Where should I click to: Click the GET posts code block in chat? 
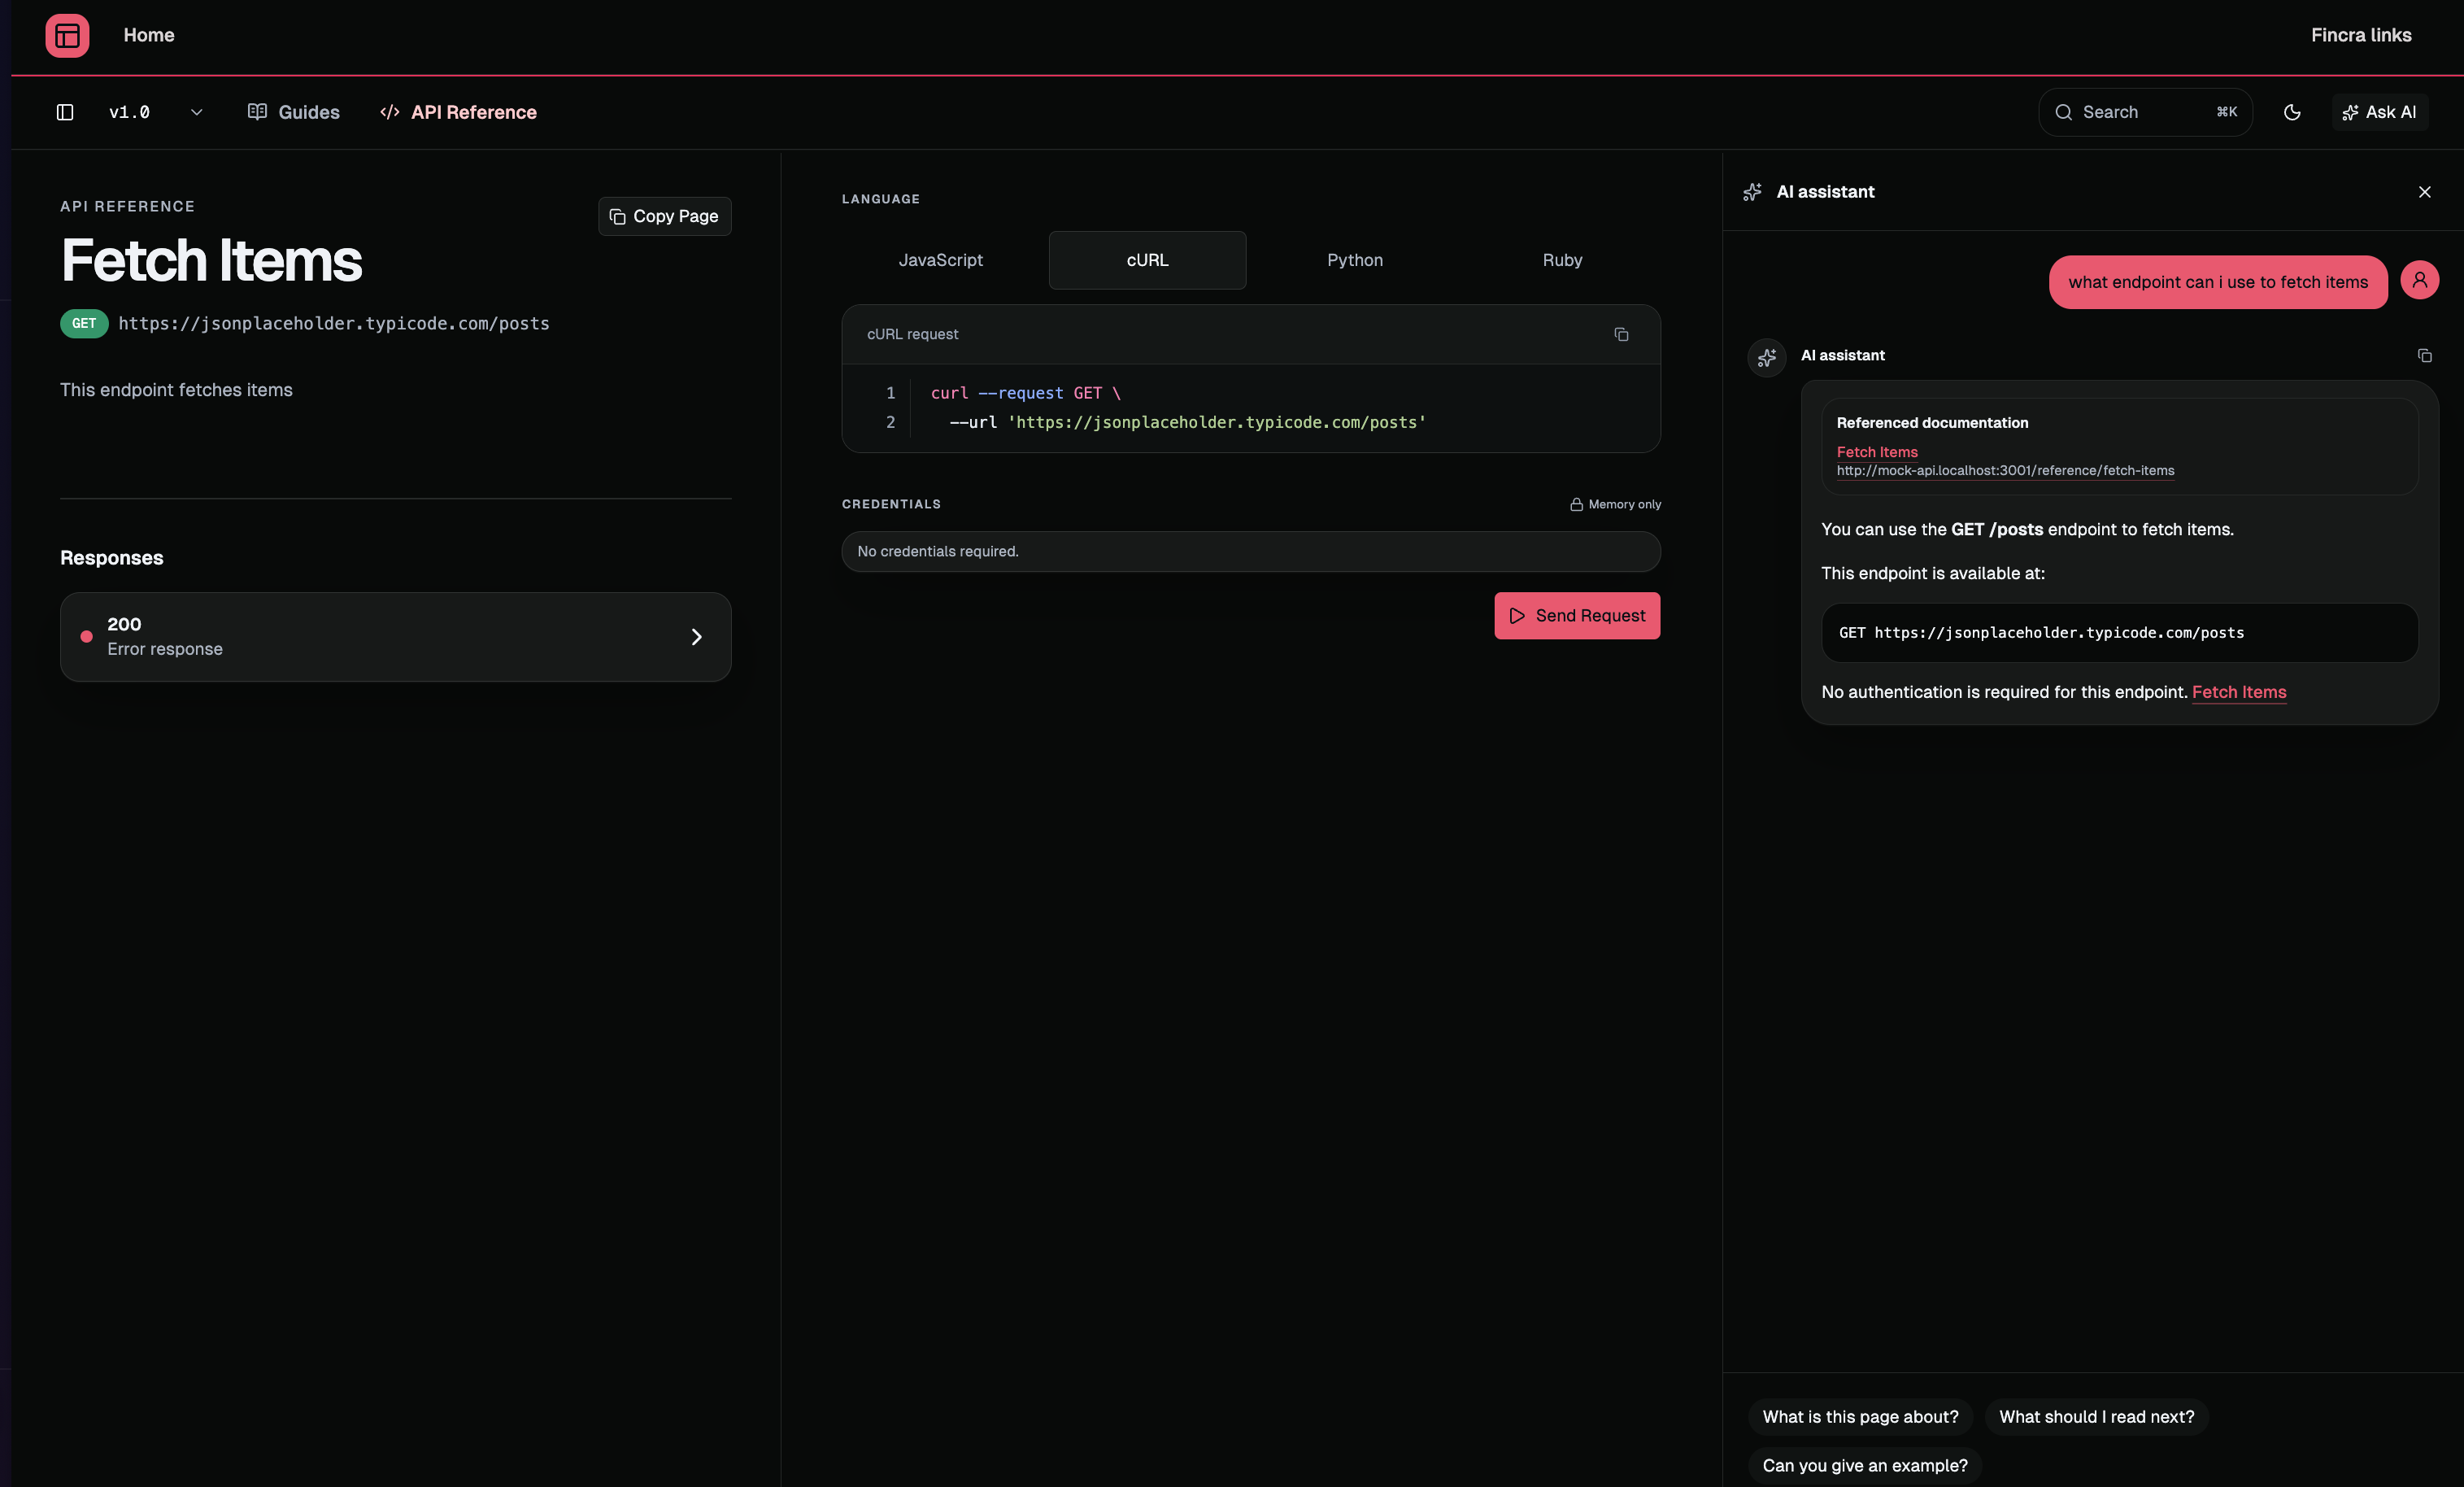tap(2119, 632)
